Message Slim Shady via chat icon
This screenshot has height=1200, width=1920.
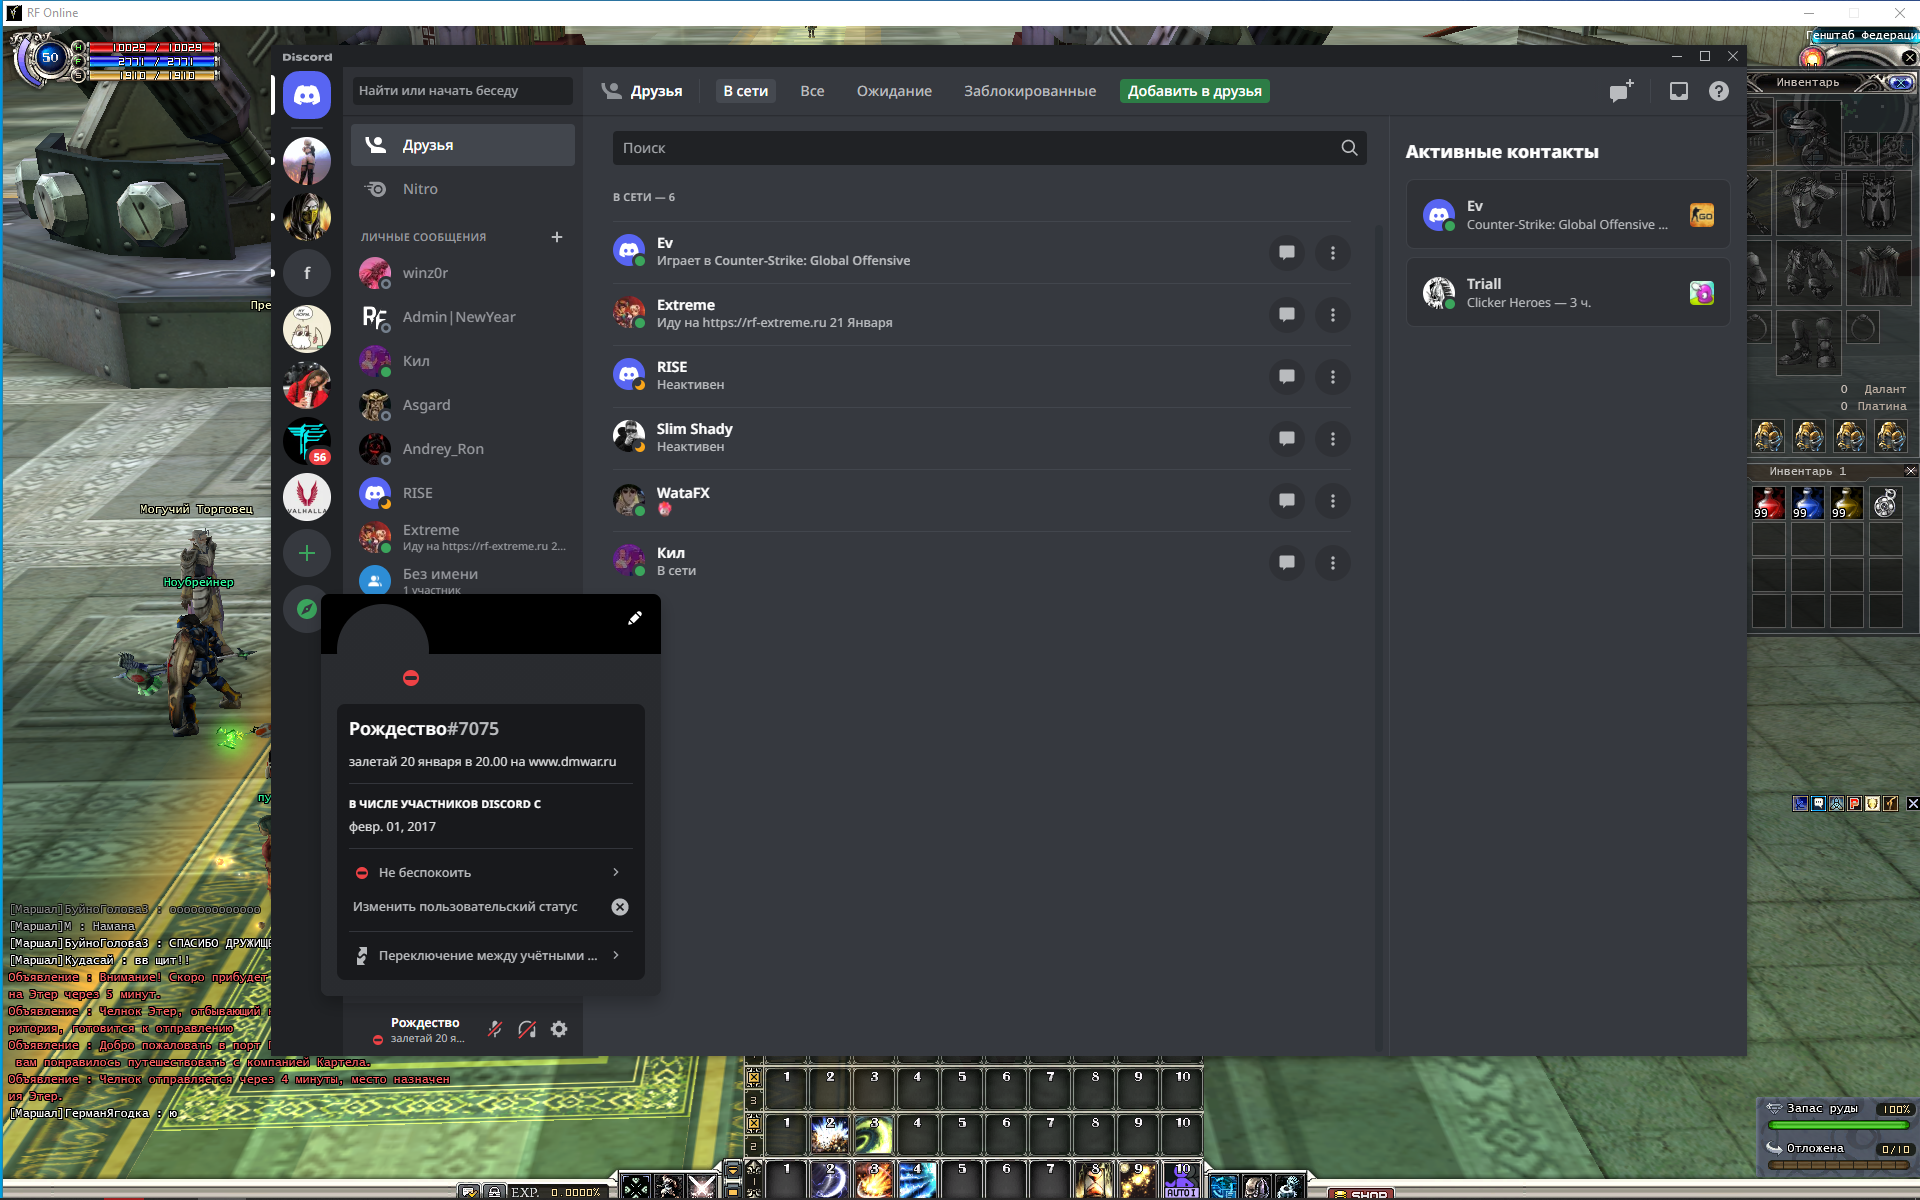(1287, 439)
